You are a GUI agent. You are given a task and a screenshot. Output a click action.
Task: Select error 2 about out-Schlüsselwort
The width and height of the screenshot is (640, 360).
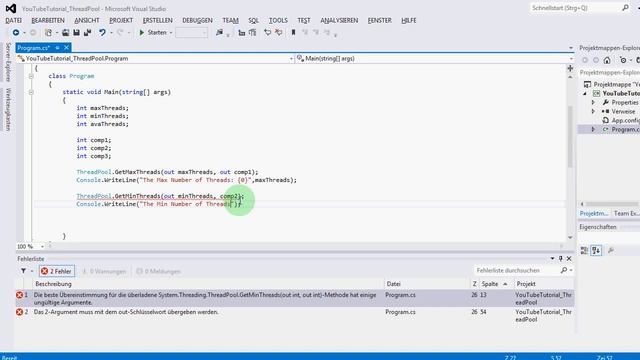(x=295, y=316)
